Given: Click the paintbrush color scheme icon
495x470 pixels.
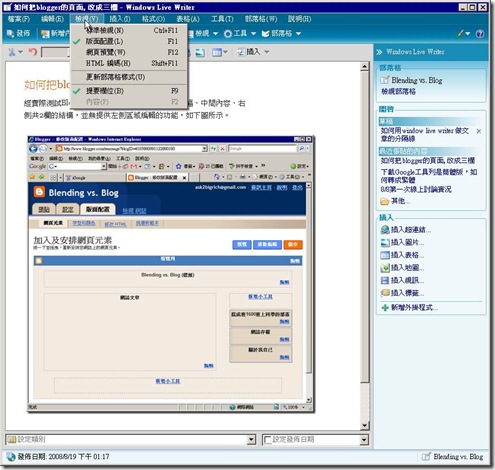Looking at the screenshot, I should click(460, 34).
